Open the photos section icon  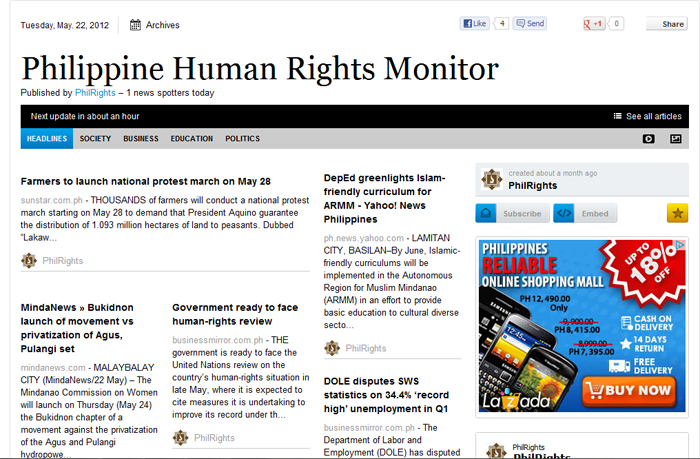pos(675,139)
